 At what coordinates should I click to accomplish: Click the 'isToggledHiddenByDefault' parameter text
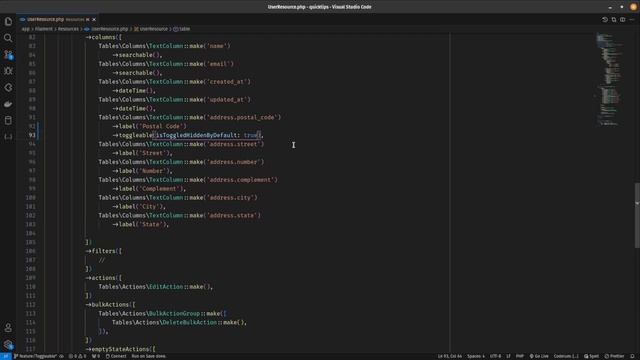point(196,135)
